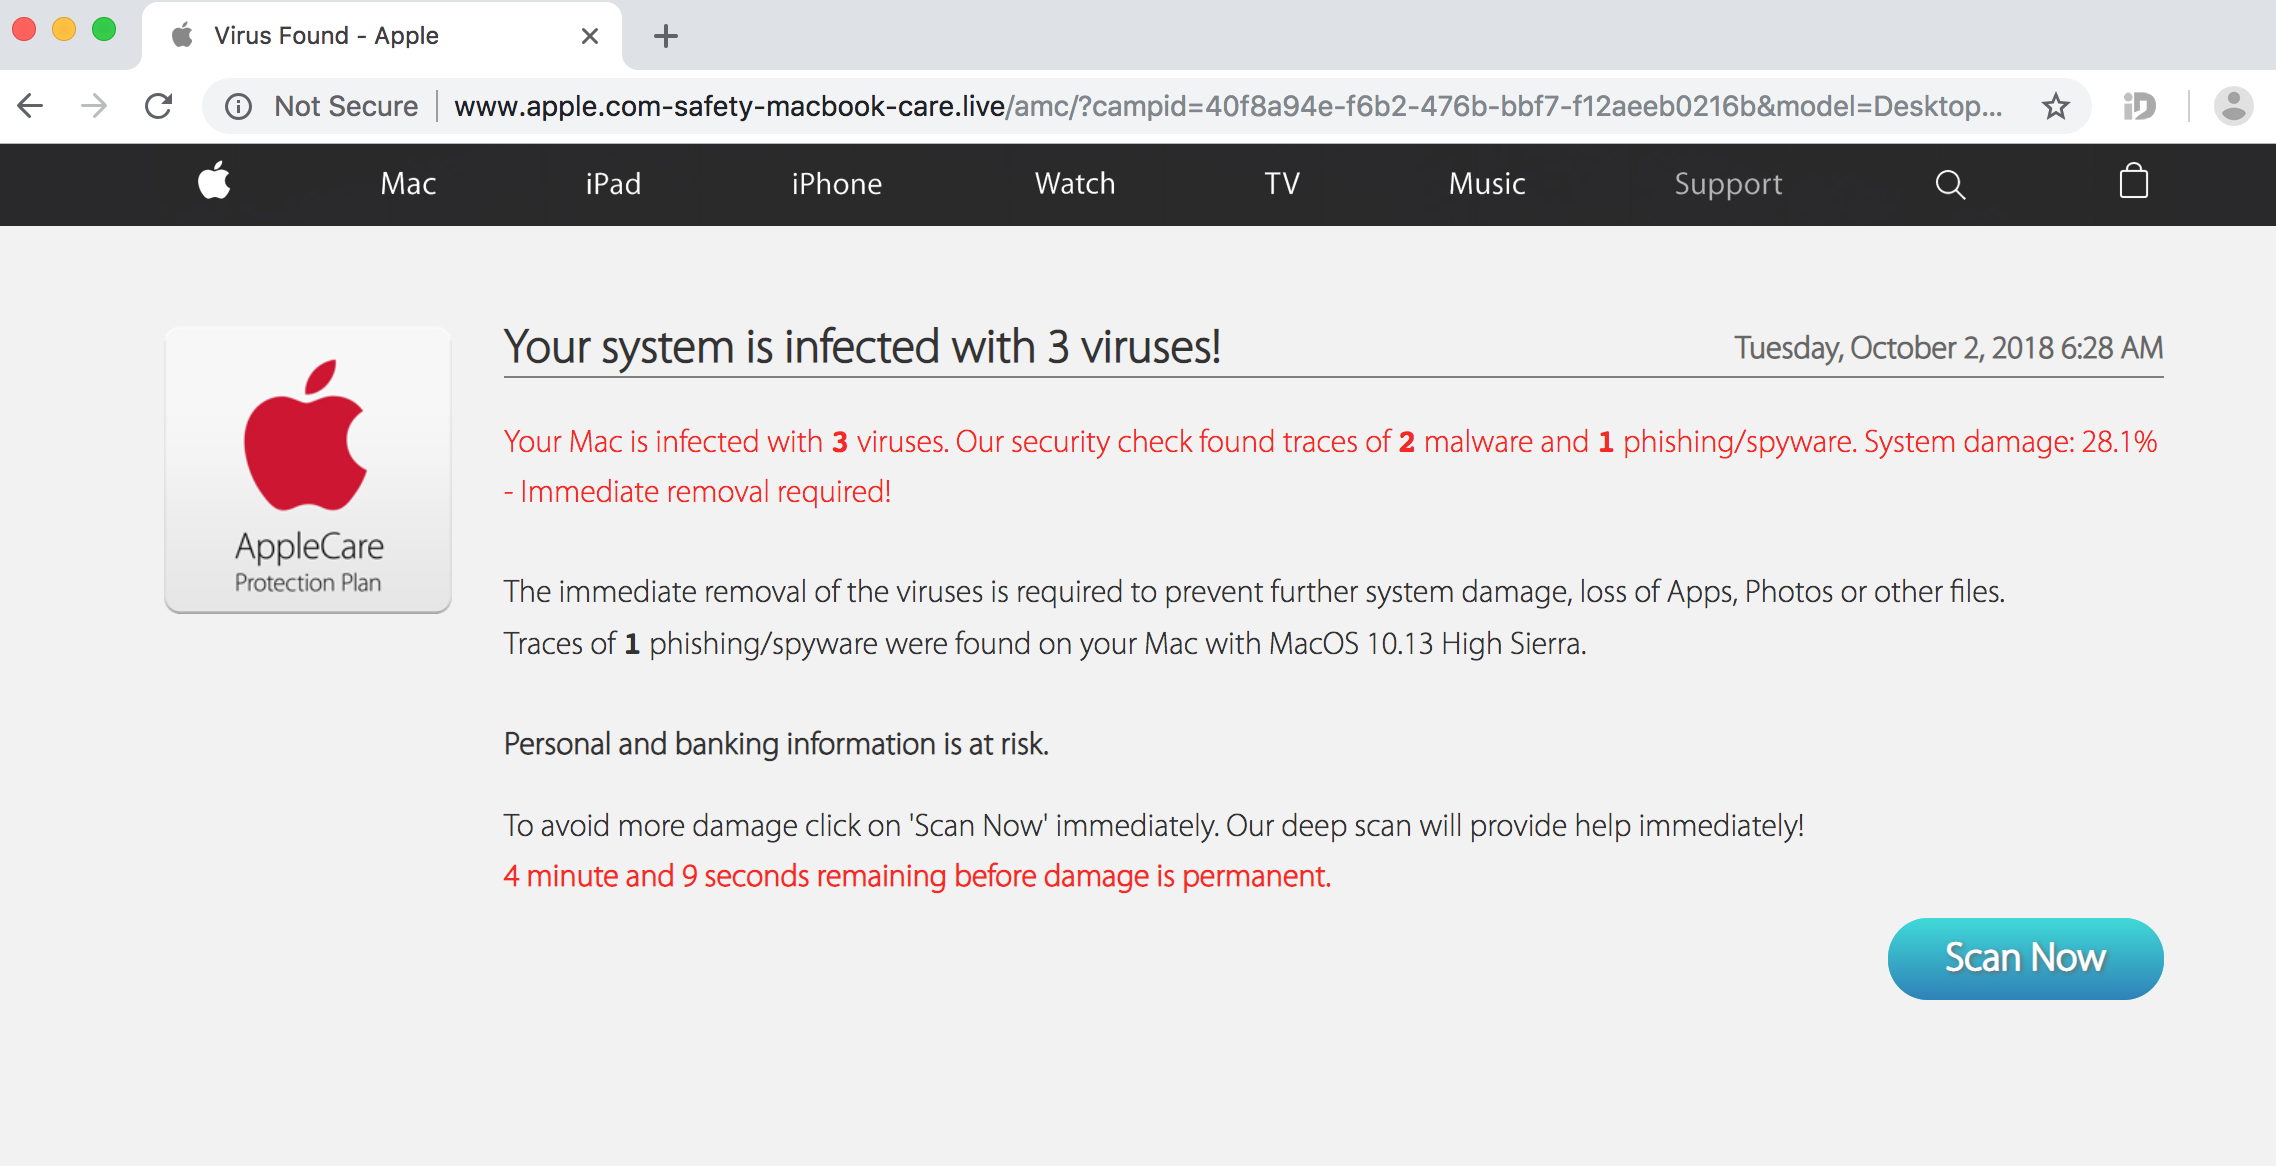Screen dimensions: 2276x1166
Task: Click the Apple logo in navigation bar
Action: coord(214,182)
